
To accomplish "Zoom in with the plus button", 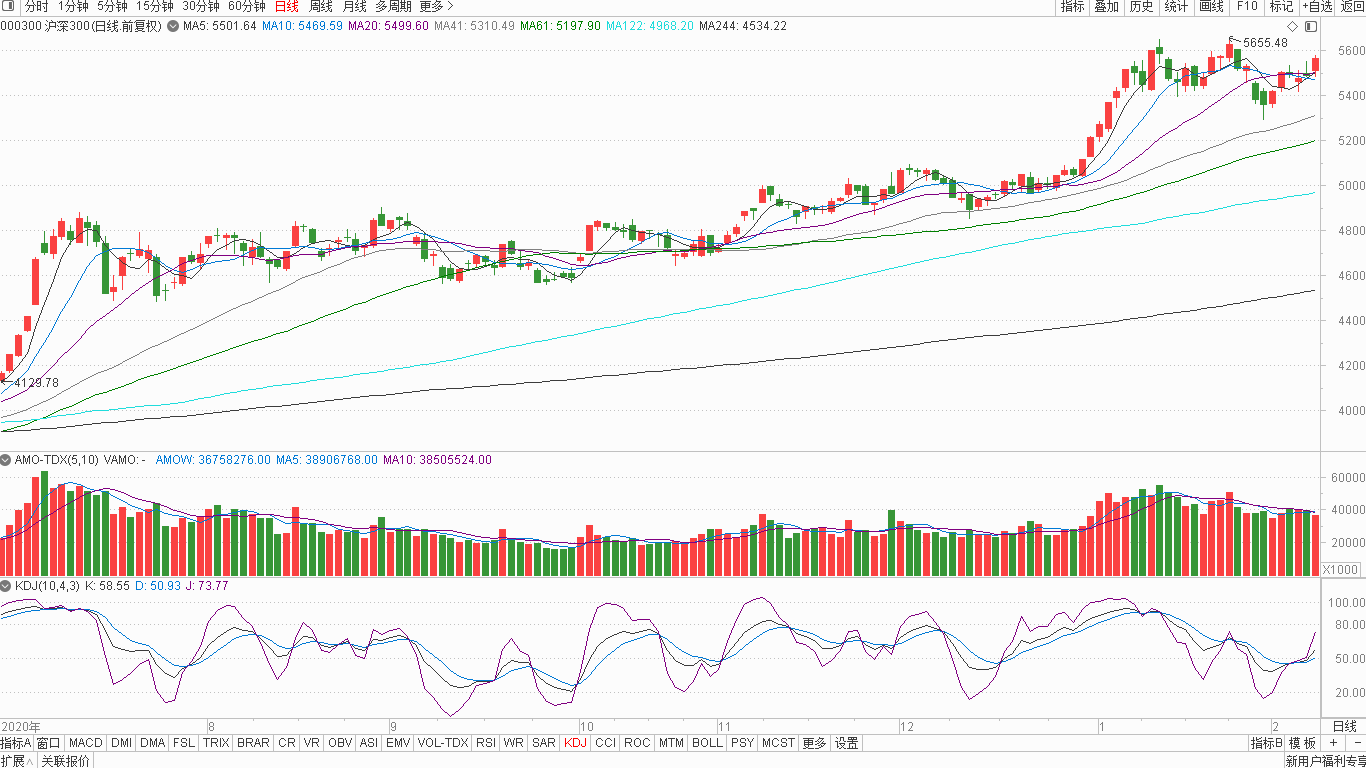I will (1333, 743).
